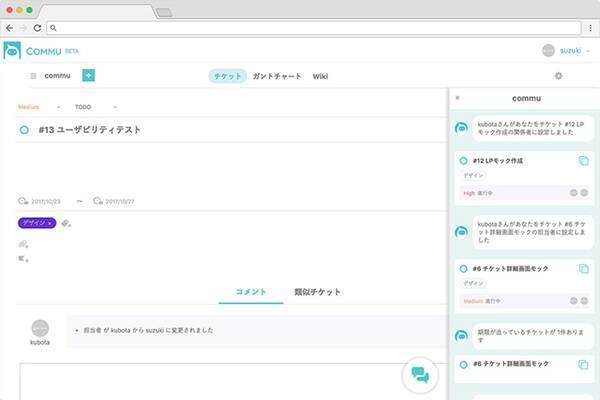Click into the comment text area
600x400 pixels.
(x=200, y=380)
